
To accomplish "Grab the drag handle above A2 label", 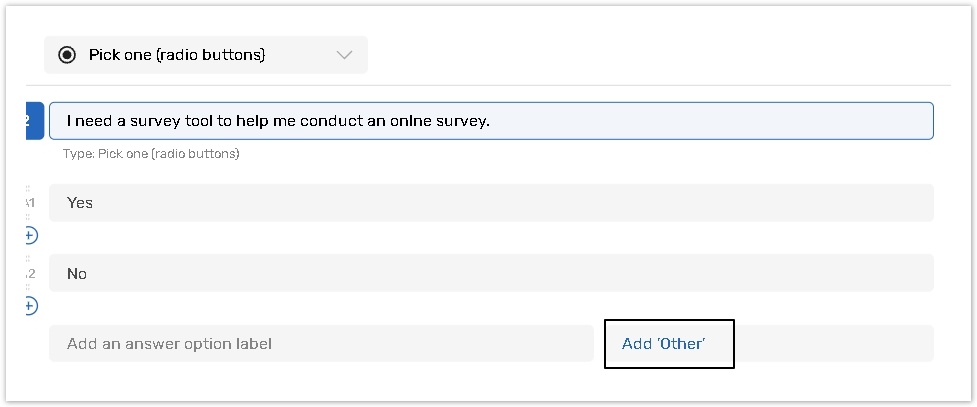I will 28,259.
